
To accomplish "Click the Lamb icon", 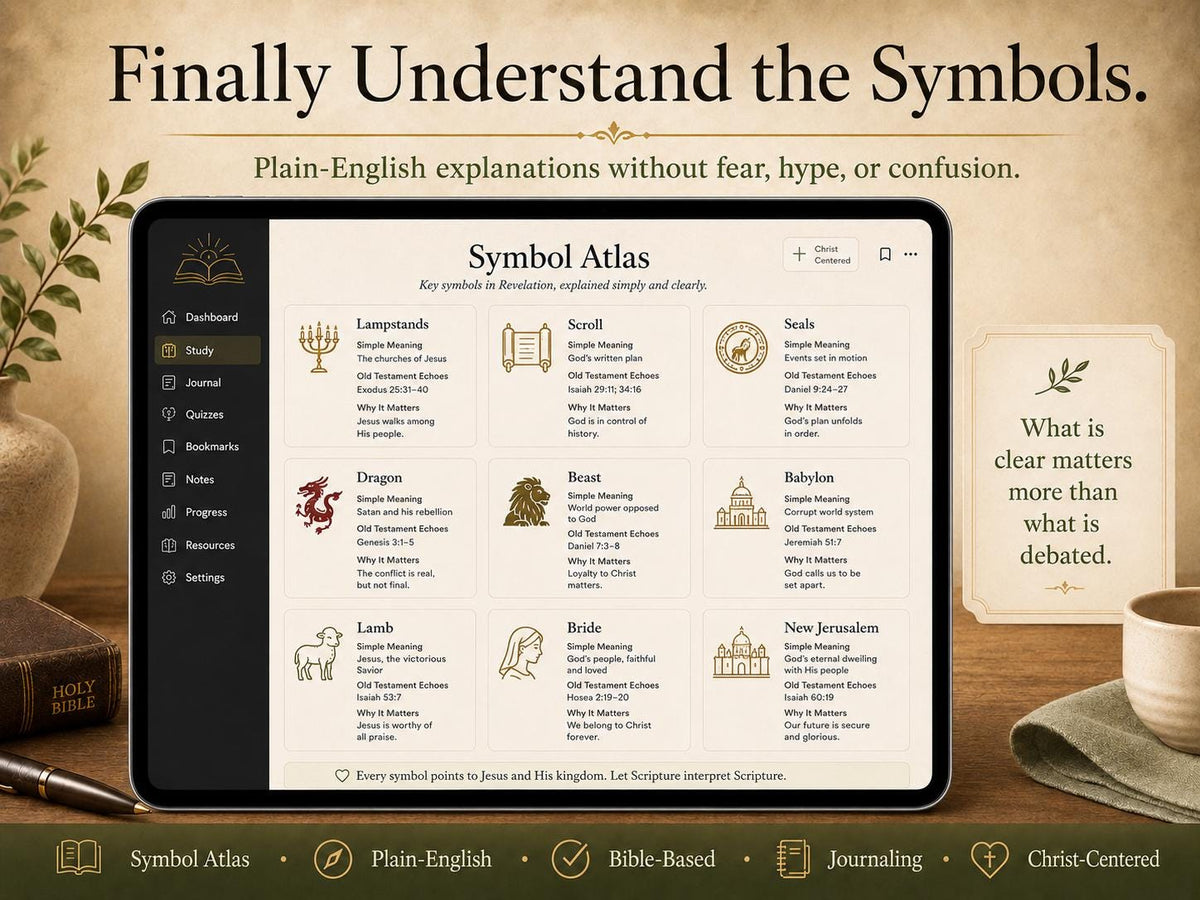I will pyautogui.click(x=318, y=655).
